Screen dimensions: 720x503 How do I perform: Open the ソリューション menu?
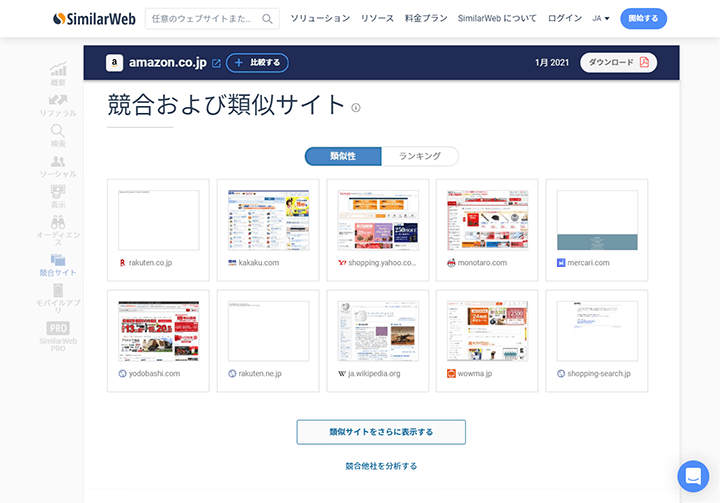[320, 18]
